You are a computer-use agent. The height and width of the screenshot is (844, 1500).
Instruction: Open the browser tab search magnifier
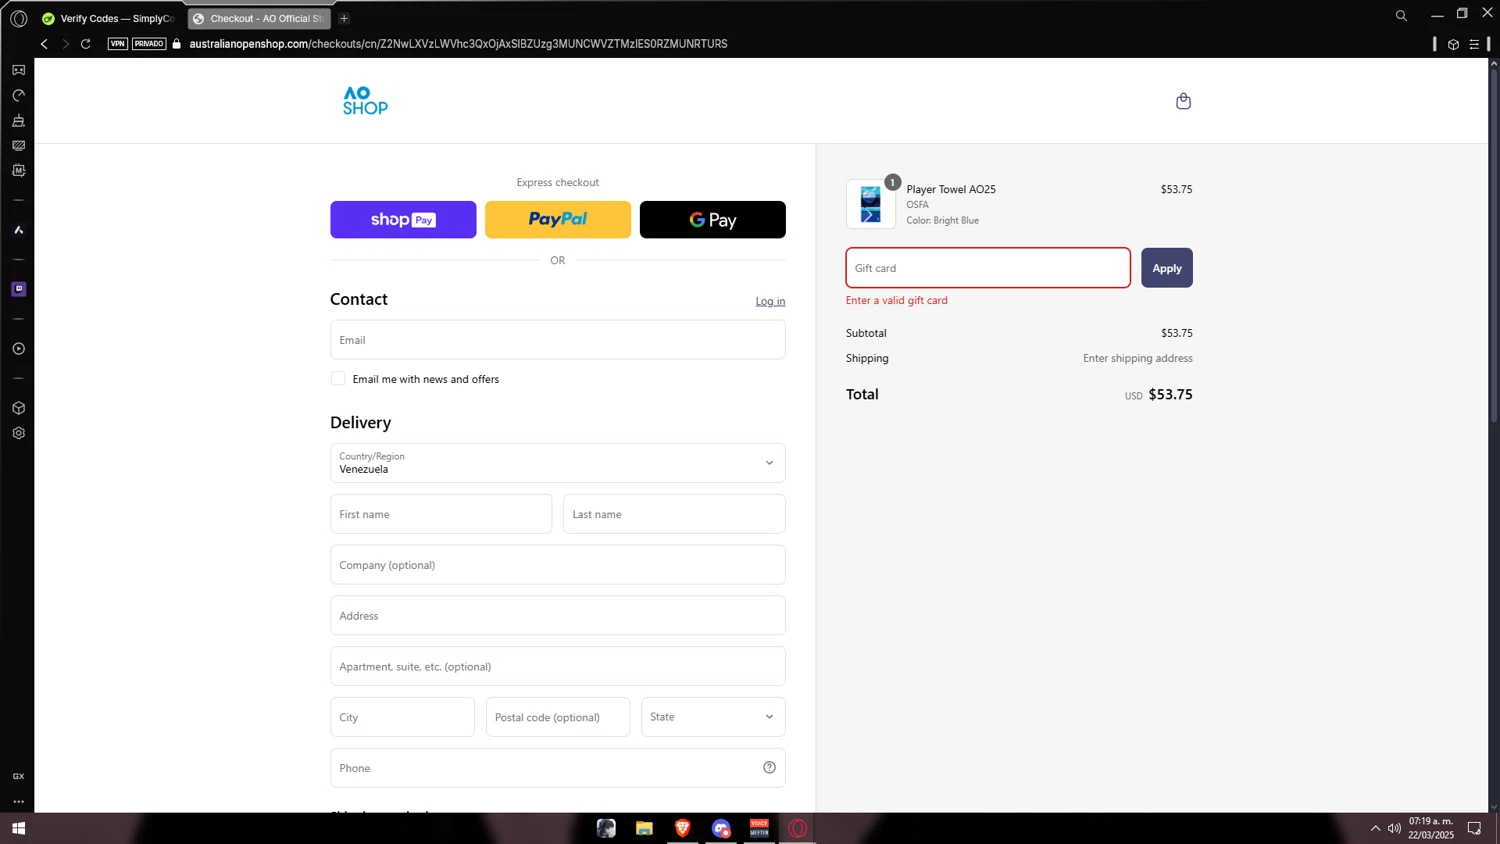(1401, 16)
